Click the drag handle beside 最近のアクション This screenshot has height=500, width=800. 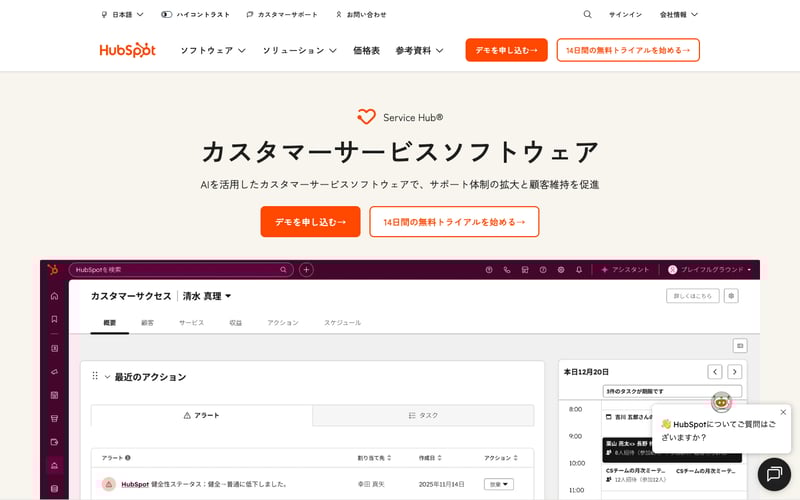click(95, 376)
